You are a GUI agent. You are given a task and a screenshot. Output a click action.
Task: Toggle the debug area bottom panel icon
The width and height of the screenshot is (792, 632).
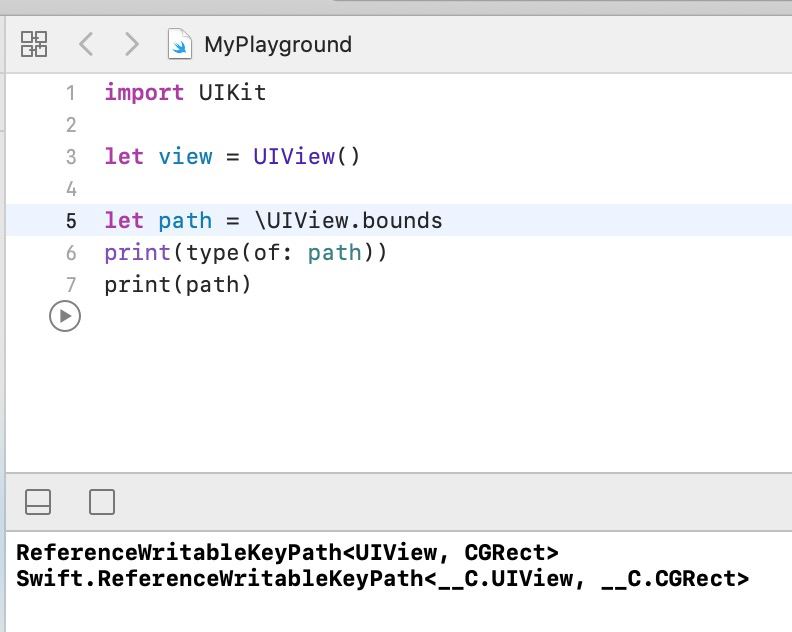(x=38, y=502)
